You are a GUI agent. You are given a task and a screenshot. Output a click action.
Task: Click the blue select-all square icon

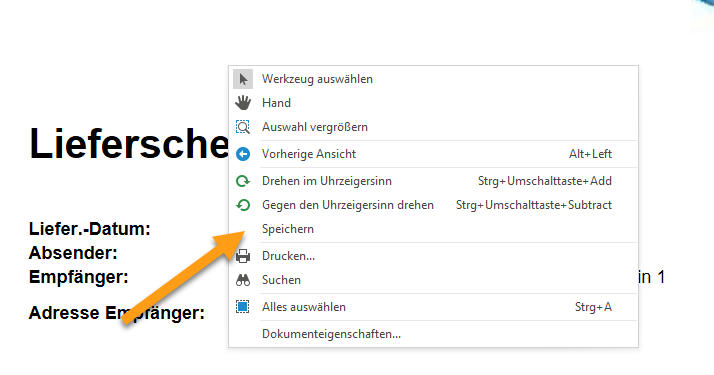point(243,307)
